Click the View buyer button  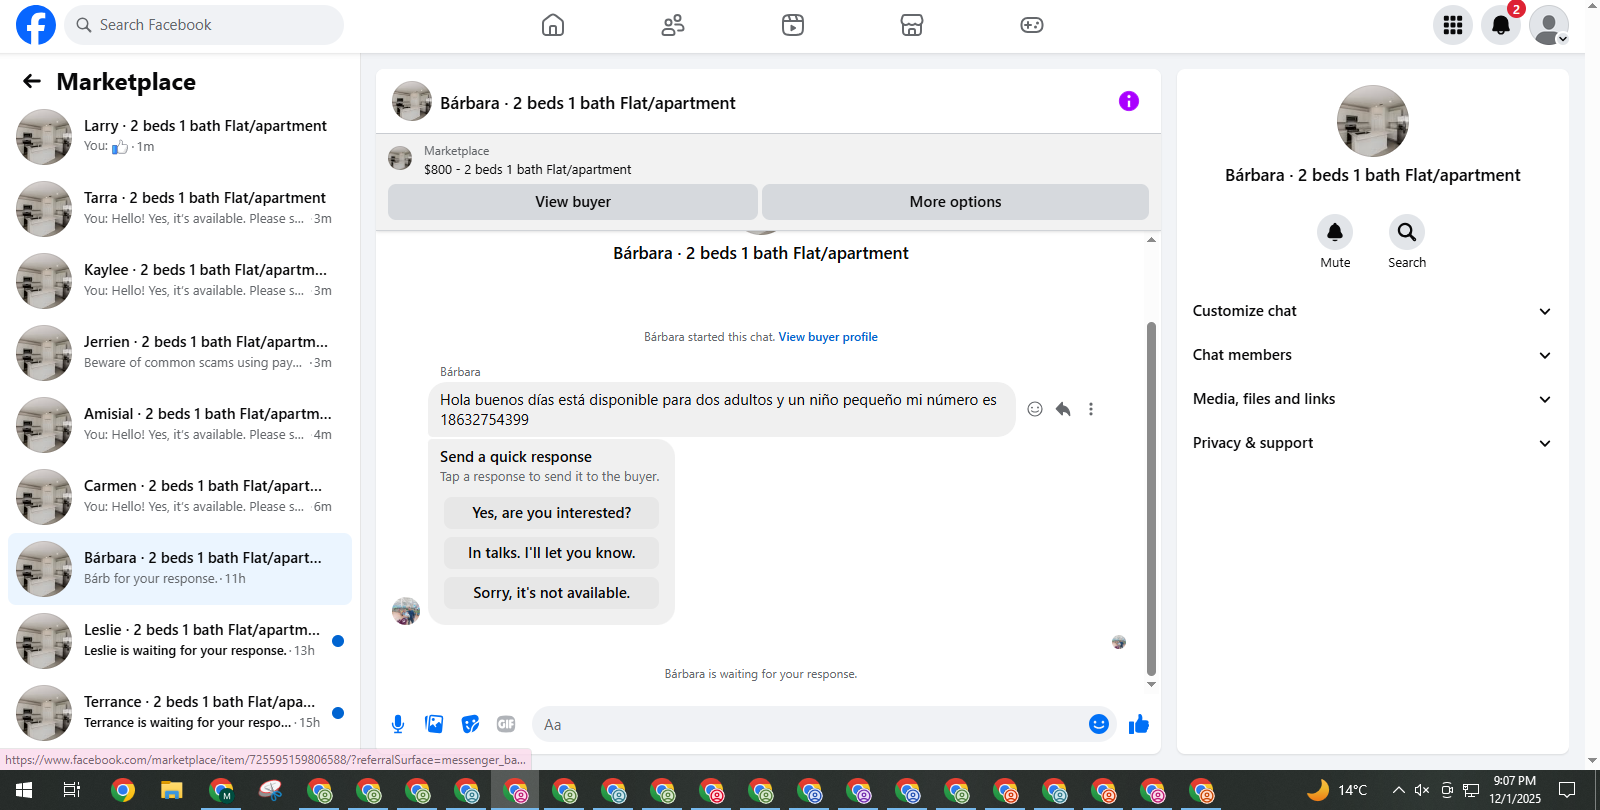tap(573, 201)
